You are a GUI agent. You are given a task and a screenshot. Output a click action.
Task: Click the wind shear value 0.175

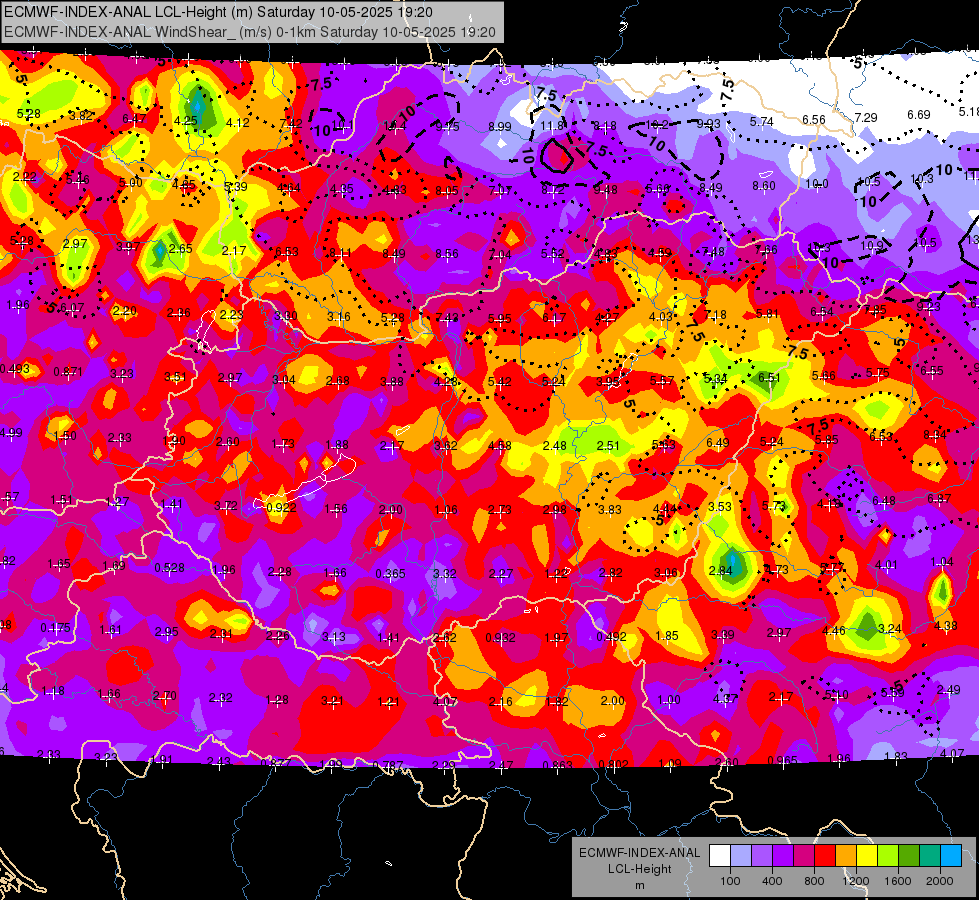[x=56, y=628]
